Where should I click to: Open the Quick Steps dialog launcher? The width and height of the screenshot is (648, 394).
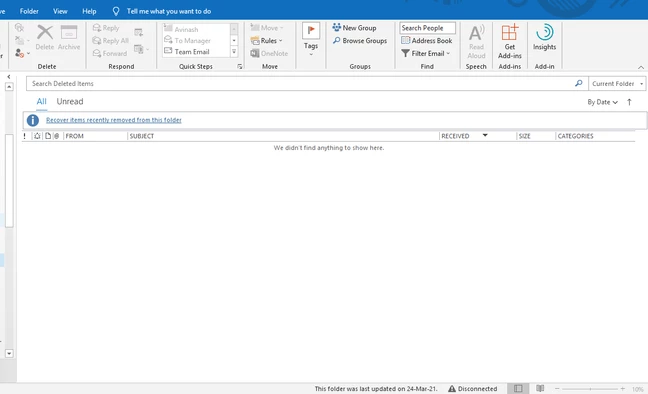(240, 67)
